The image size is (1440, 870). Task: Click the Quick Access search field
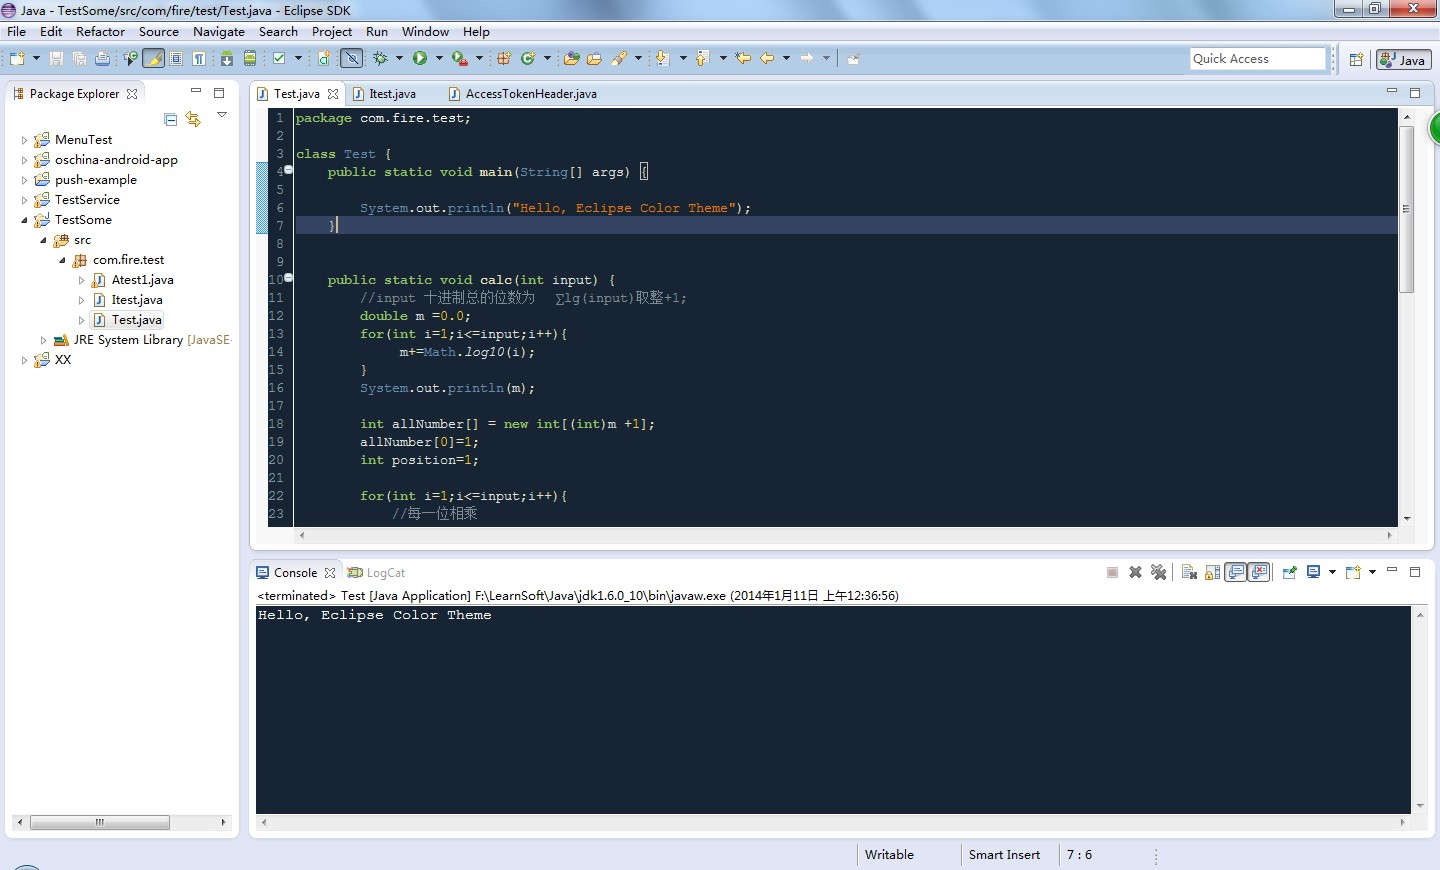(x=1258, y=59)
